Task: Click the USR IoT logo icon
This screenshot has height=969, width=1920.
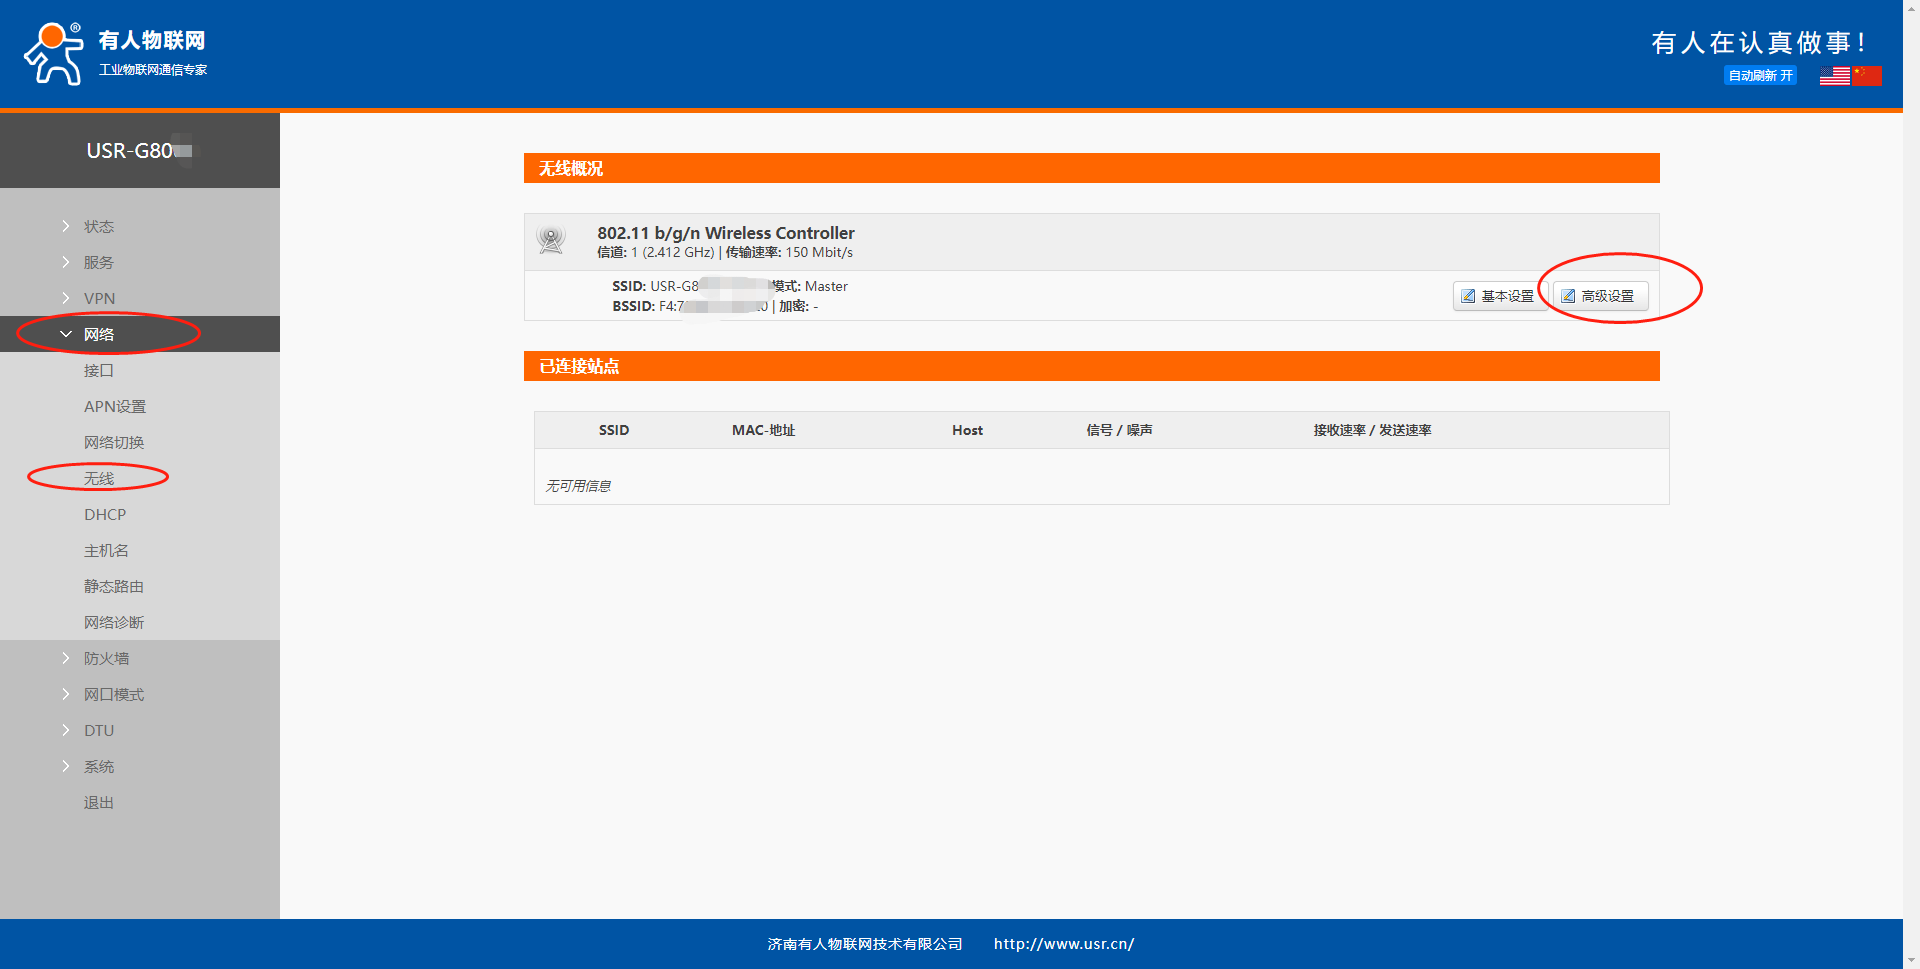Action: (x=54, y=54)
